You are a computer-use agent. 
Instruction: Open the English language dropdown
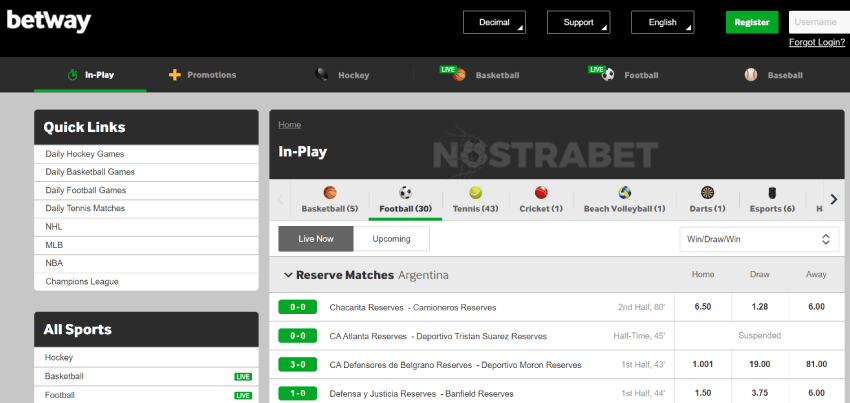pyautogui.click(x=662, y=22)
